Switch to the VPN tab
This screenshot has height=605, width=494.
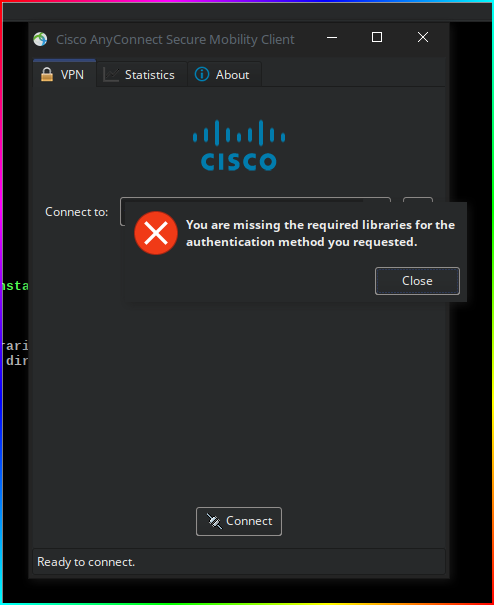(64, 73)
